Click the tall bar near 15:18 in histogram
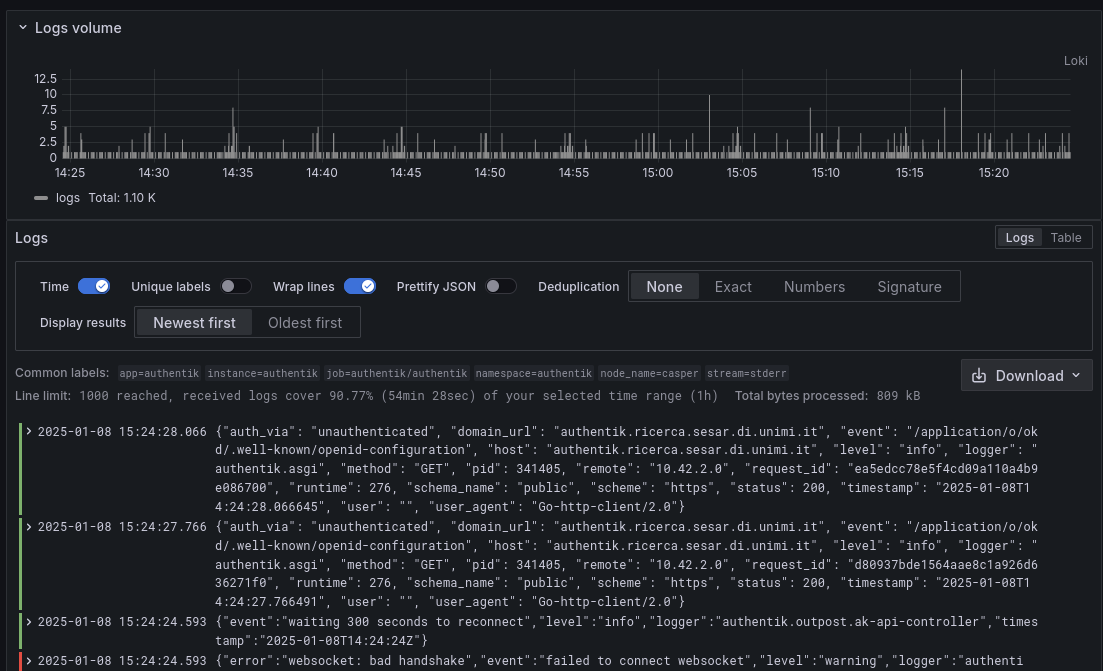Screen dimensions: 1103x671 point(961,115)
